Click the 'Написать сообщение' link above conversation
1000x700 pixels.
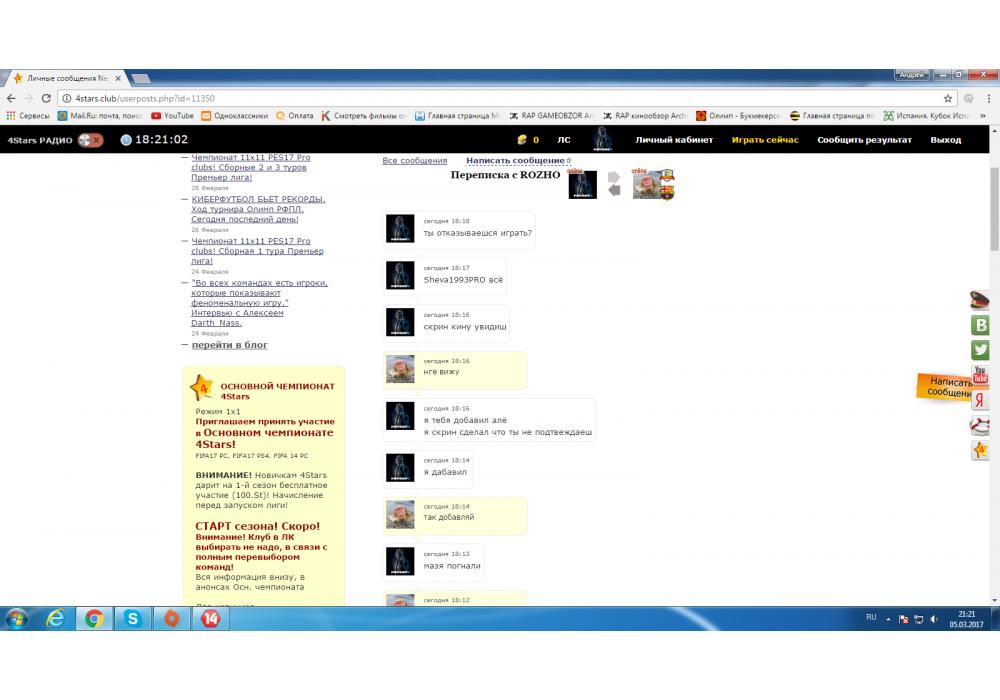click(x=515, y=160)
